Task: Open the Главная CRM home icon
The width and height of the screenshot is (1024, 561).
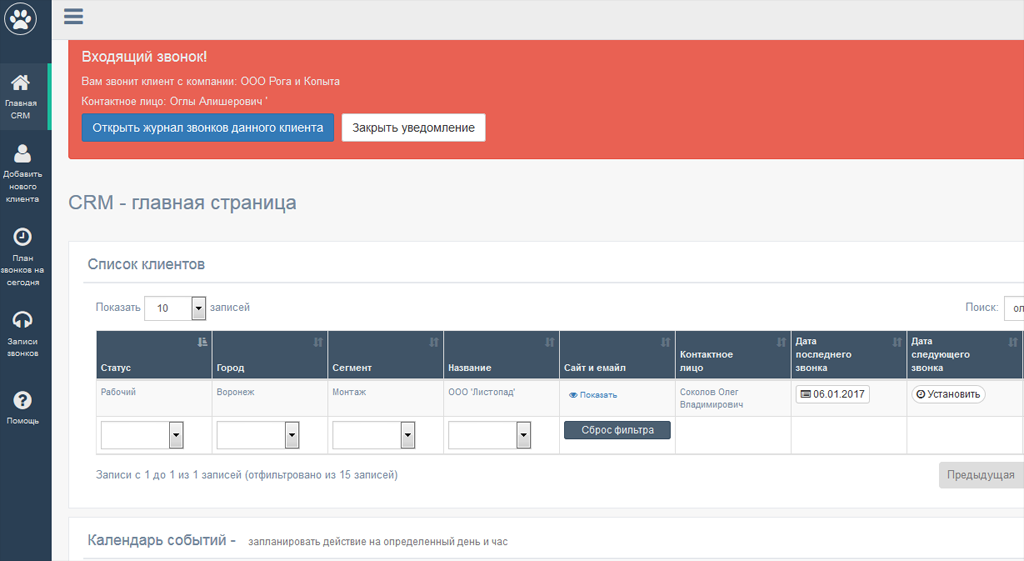Action: (x=20, y=82)
